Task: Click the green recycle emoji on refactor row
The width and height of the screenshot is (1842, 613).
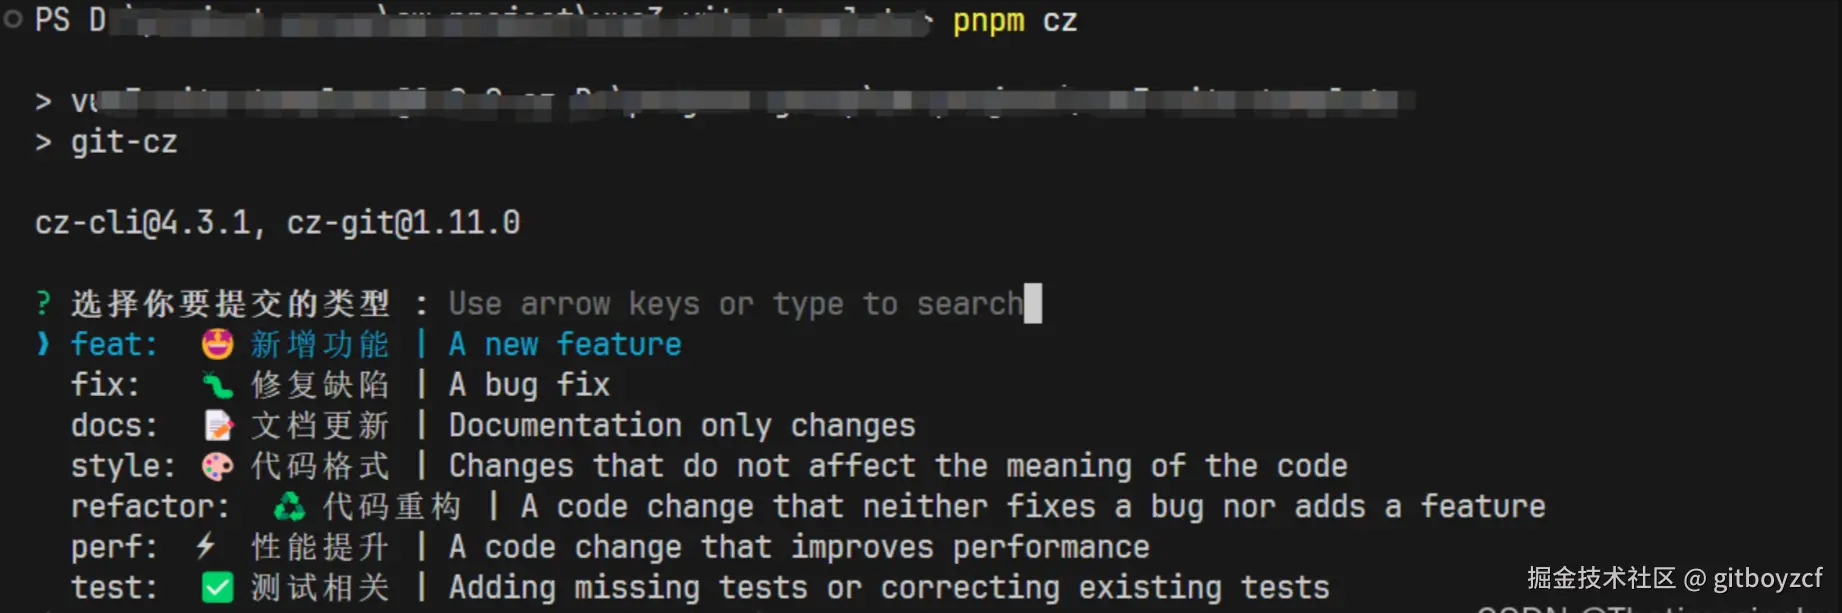Action: pos(289,507)
